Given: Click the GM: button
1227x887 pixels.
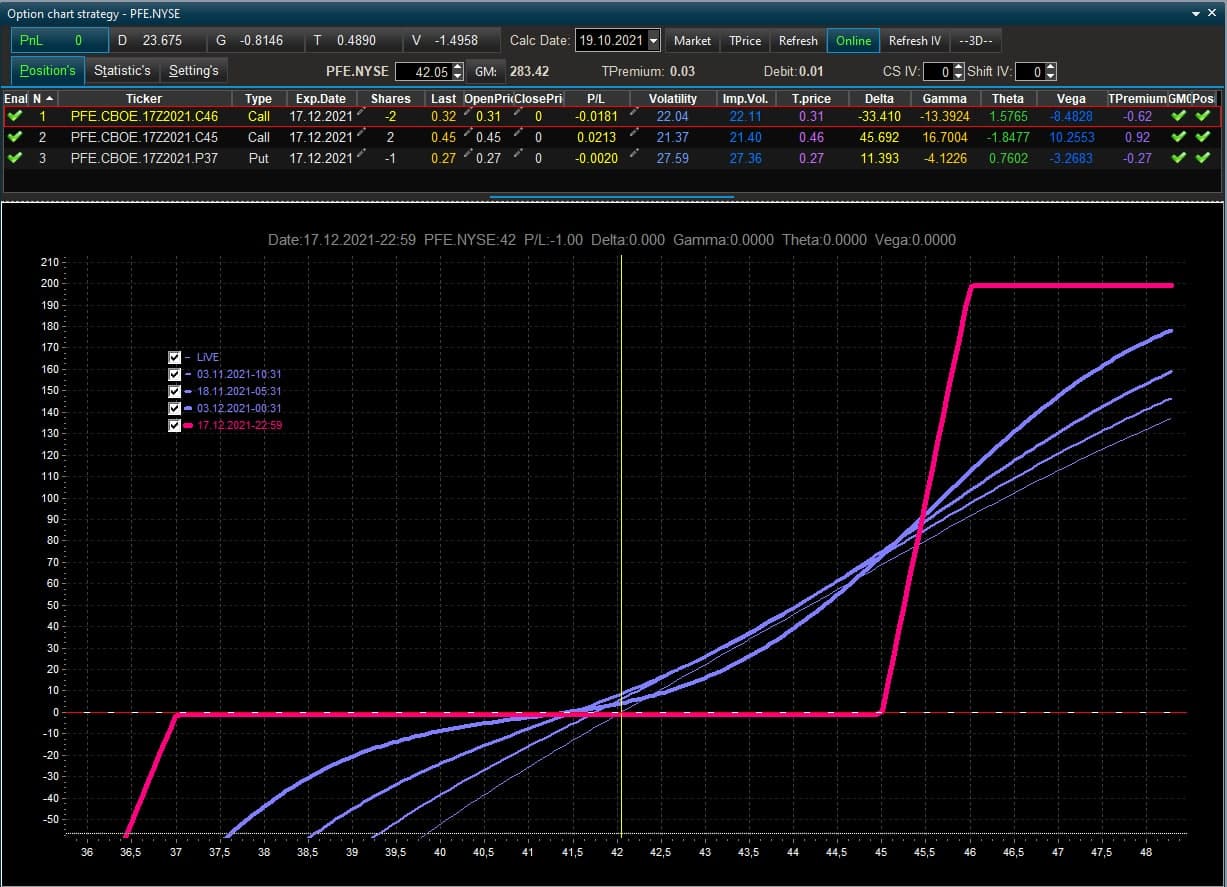Looking at the screenshot, I should click(485, 71).
